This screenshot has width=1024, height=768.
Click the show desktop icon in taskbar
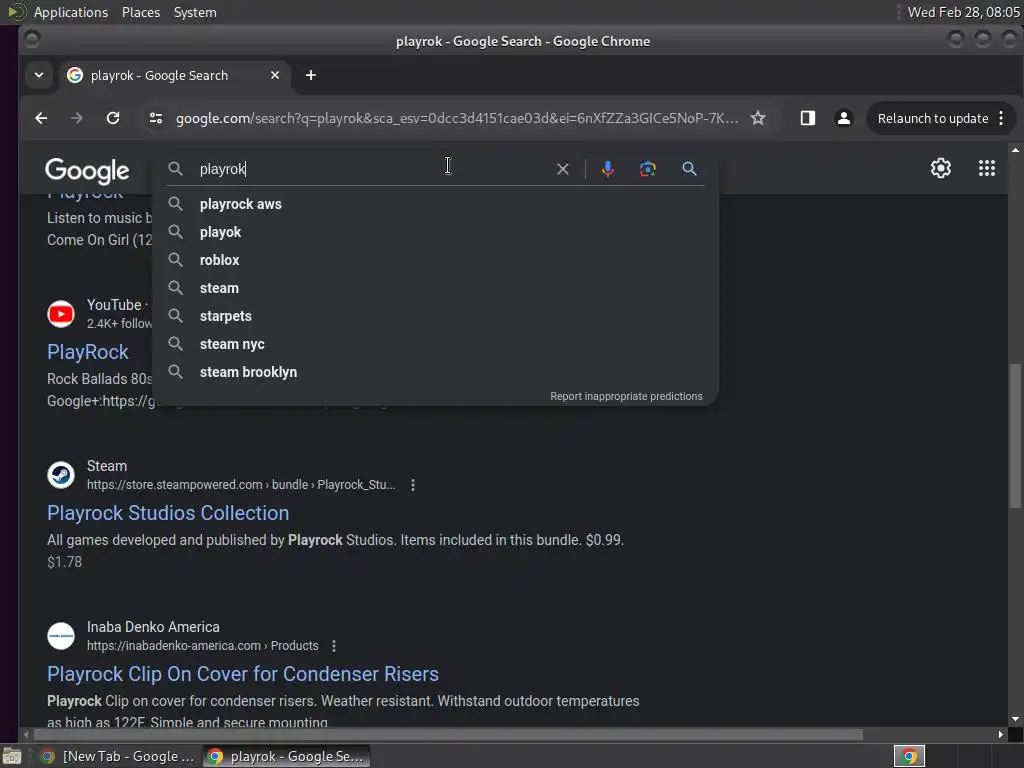(12, 757)
